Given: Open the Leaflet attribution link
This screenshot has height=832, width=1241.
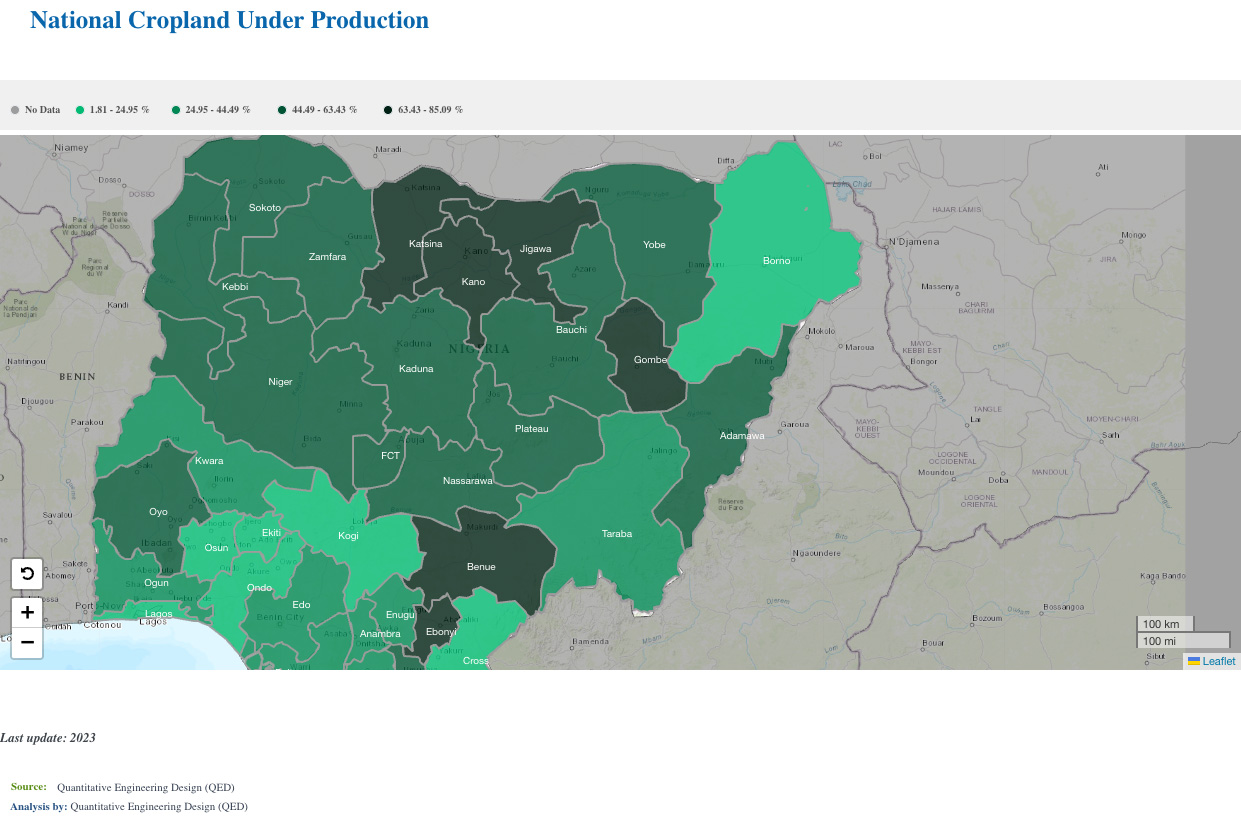Looking at the screenshot, I should 1218,661.
